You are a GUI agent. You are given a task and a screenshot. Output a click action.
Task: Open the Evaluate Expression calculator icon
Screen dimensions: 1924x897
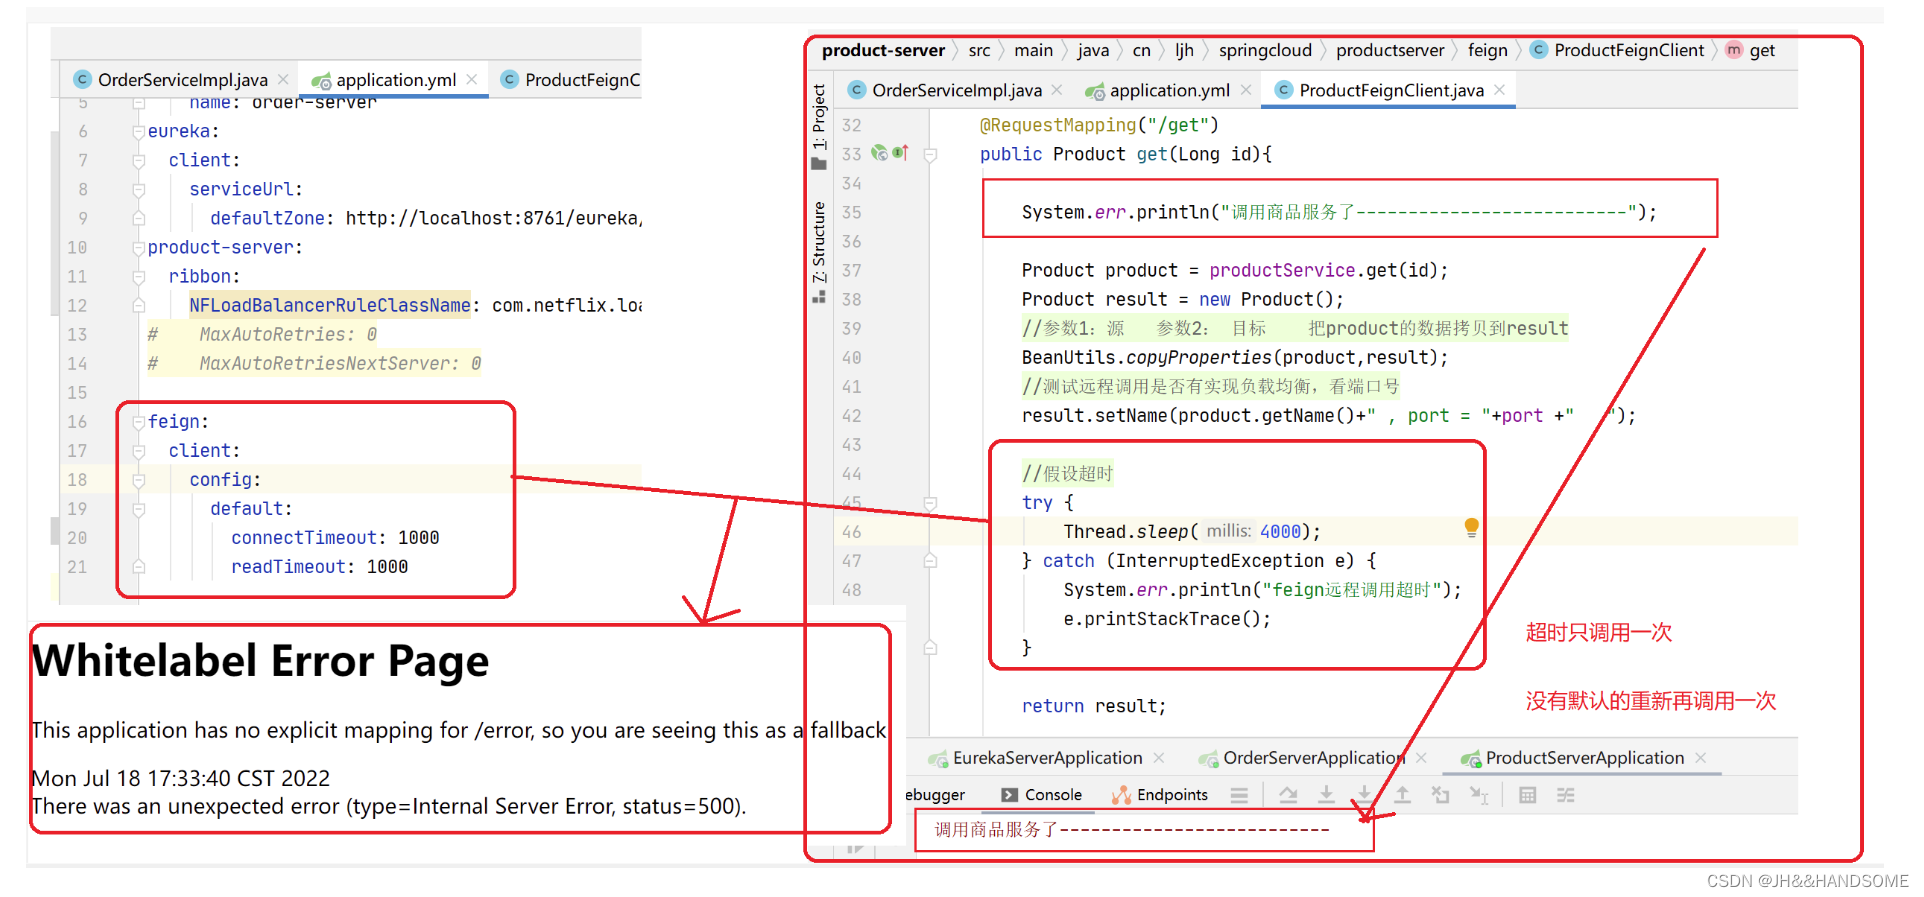point(1528,795)
